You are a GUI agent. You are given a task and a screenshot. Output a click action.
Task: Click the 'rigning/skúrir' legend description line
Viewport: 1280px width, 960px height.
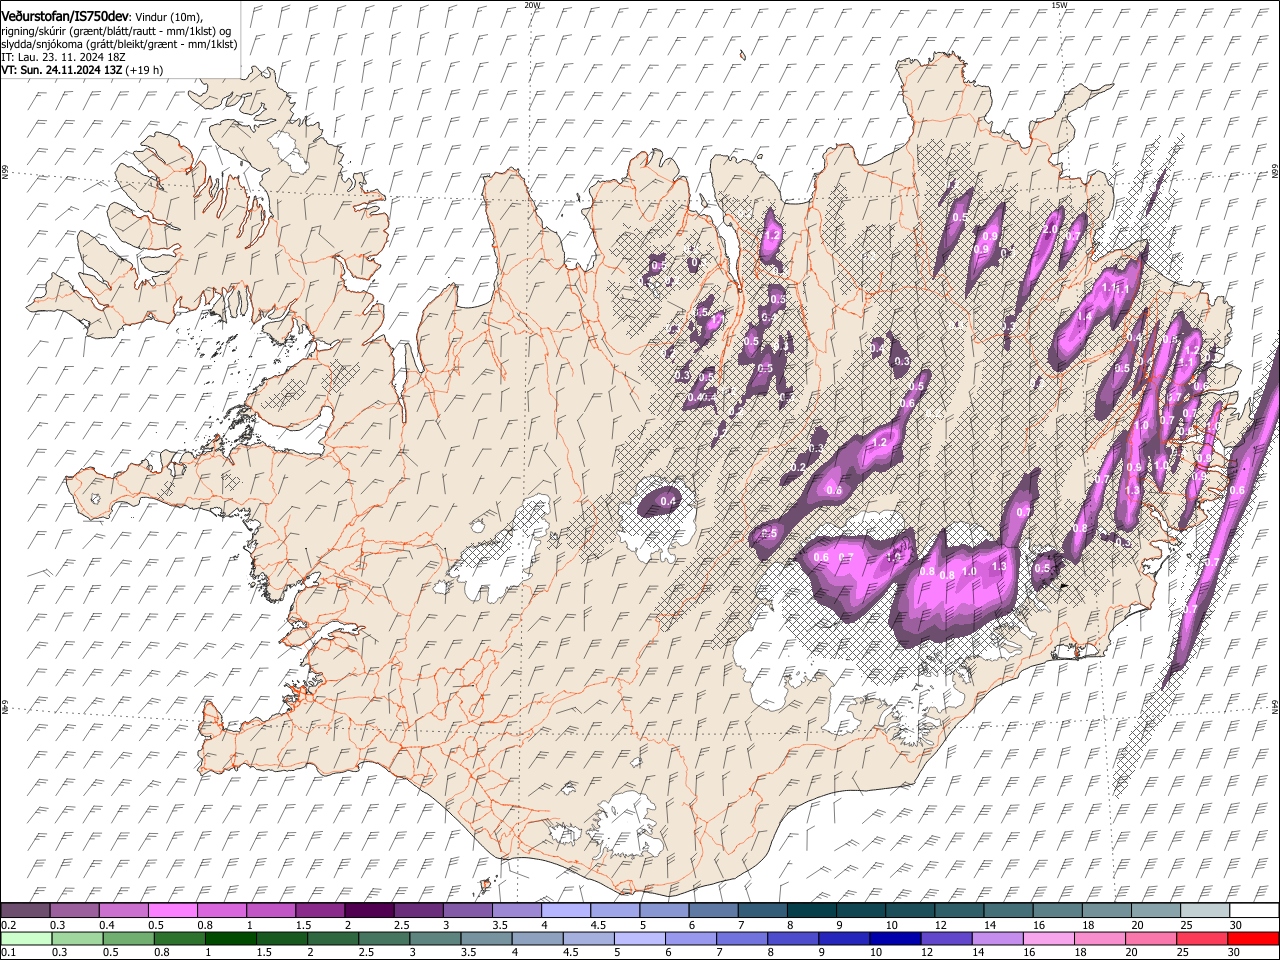tap(116, 31)
